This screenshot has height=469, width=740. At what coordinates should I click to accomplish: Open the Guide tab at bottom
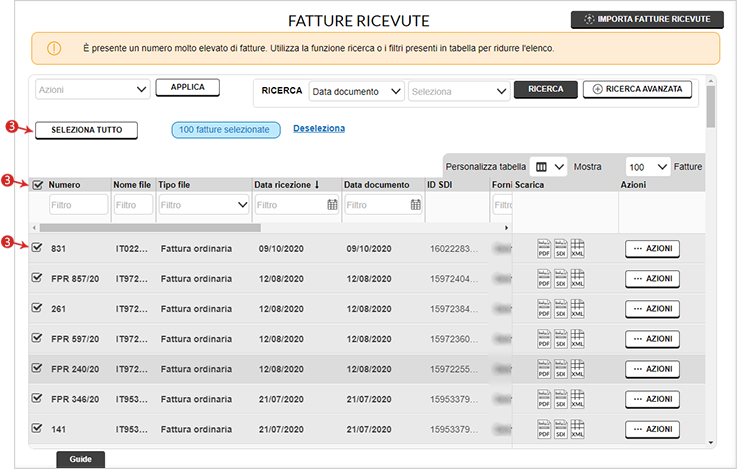tap(81, 459)
